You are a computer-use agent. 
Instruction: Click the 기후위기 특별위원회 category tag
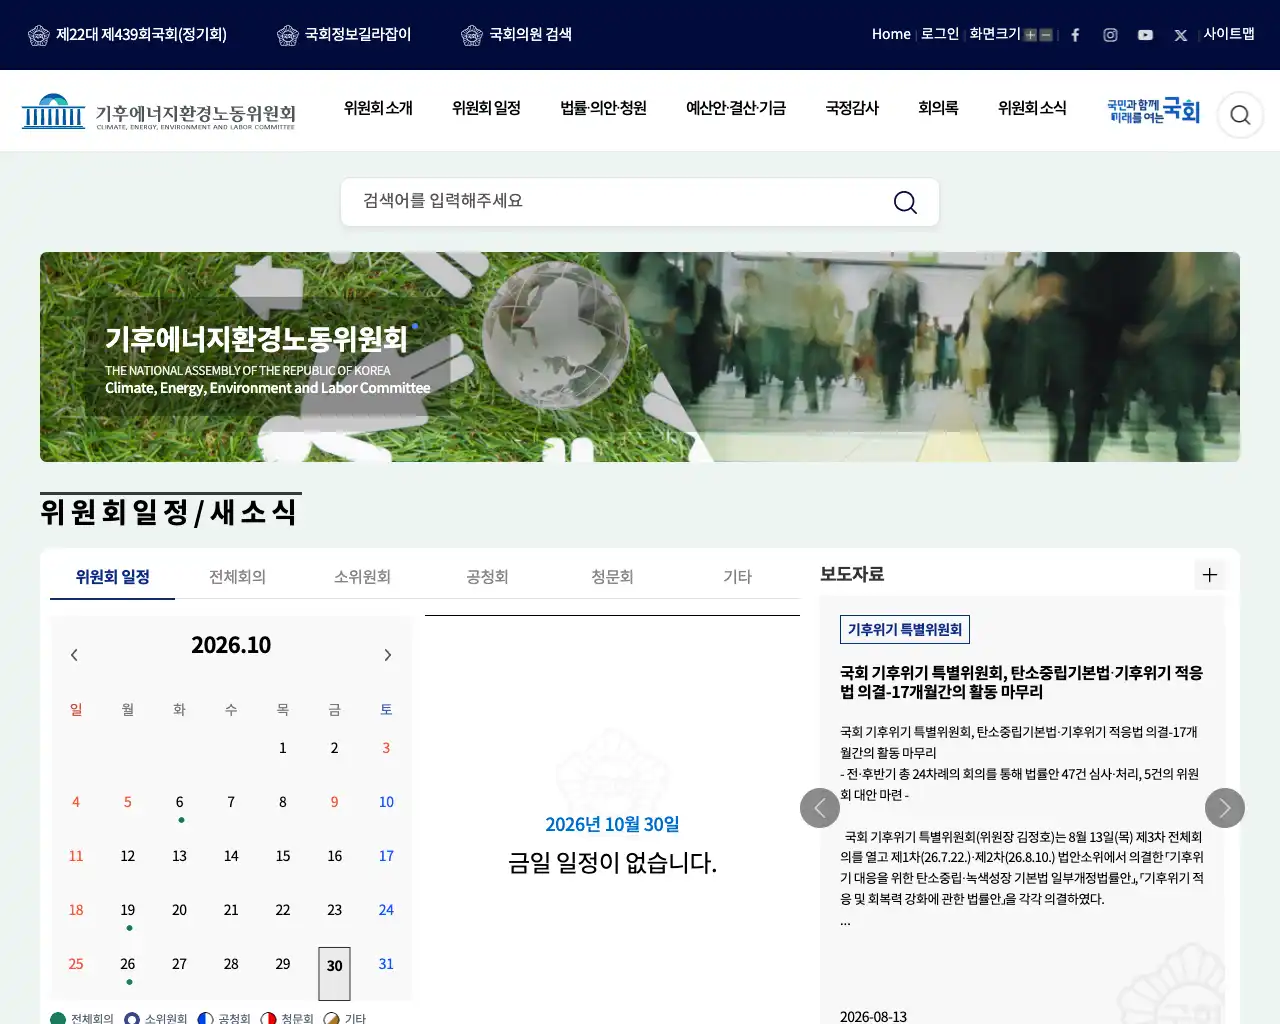(x=905, y=630)
